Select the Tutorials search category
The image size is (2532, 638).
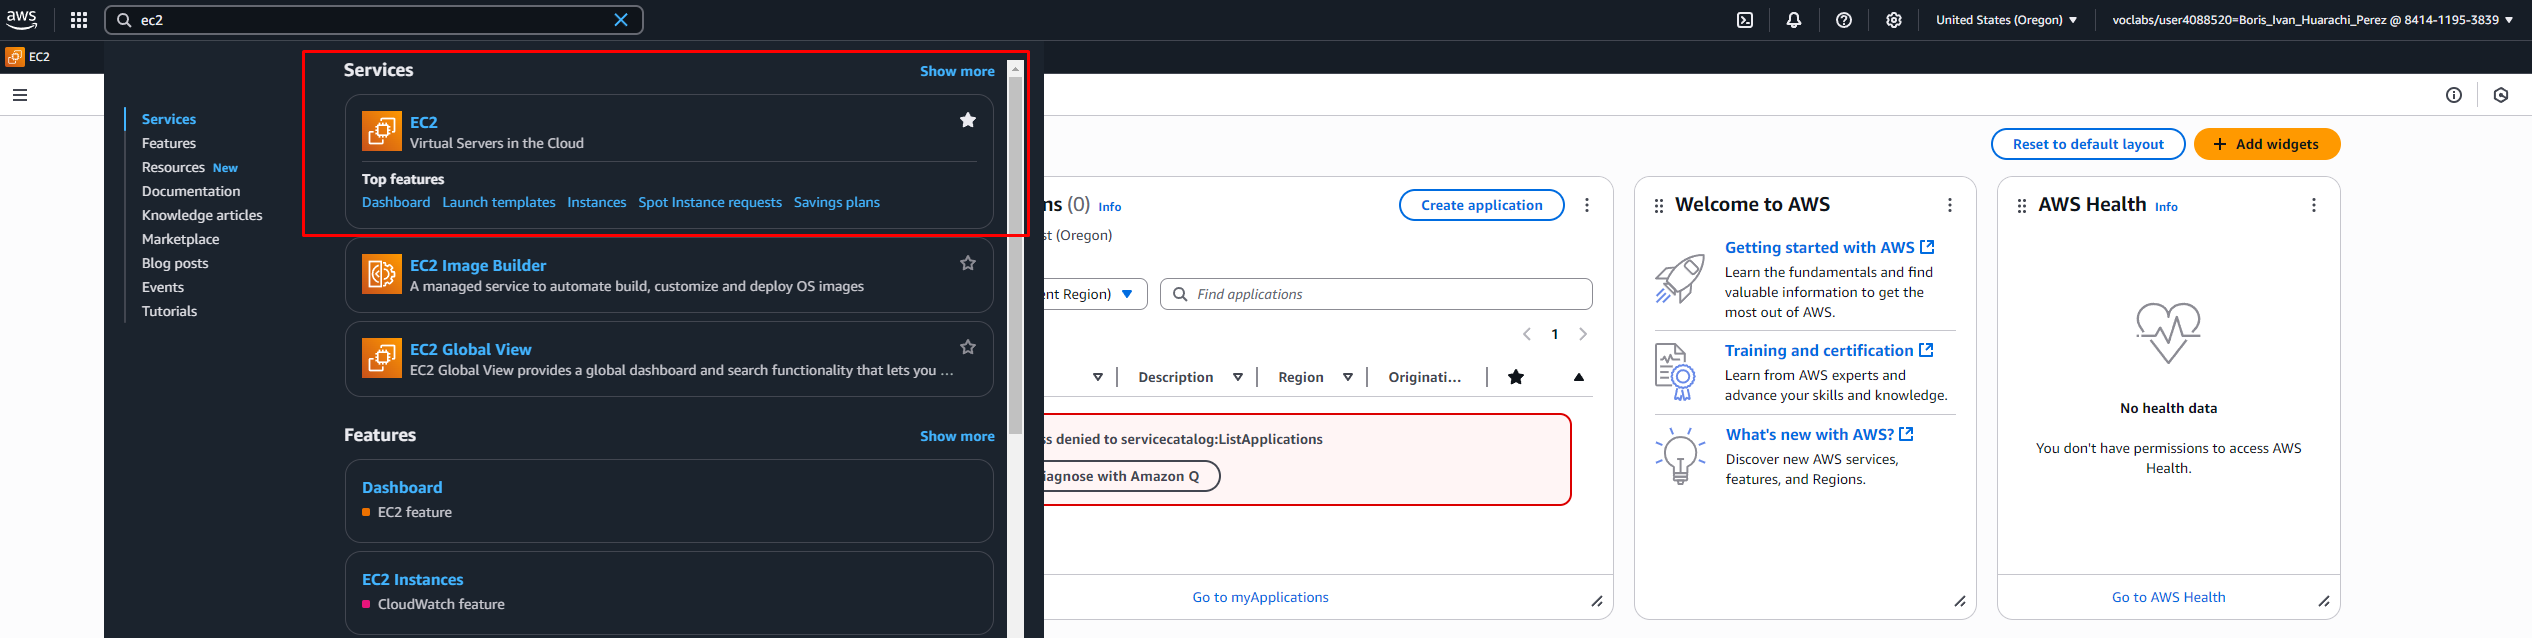[169, 311]
